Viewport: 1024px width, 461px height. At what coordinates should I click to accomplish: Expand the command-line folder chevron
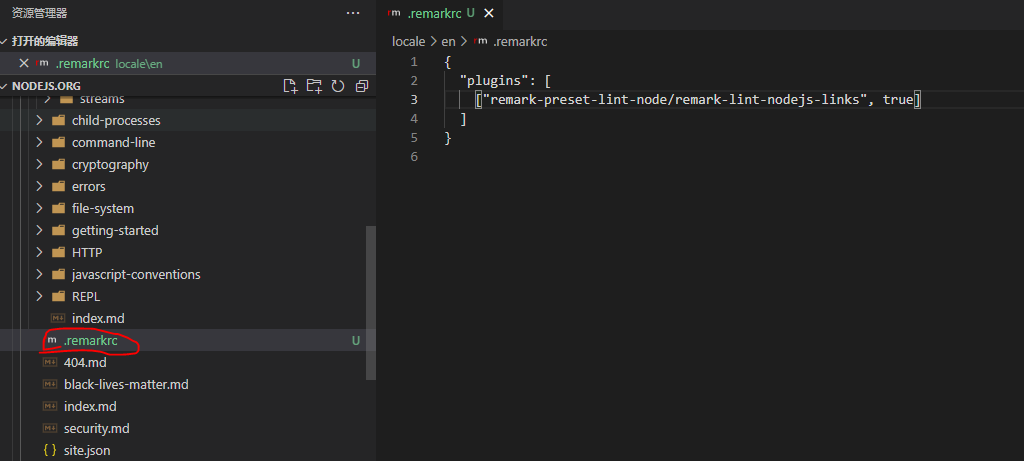pyautogui.click(x=39, y=142)
